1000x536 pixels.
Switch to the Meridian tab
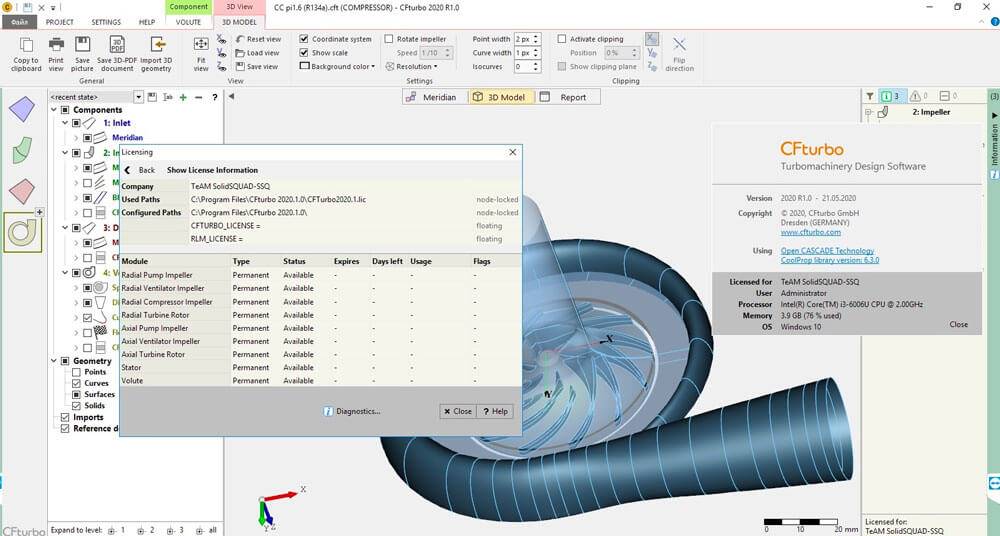pyautogui.click(x=433, y=97)
